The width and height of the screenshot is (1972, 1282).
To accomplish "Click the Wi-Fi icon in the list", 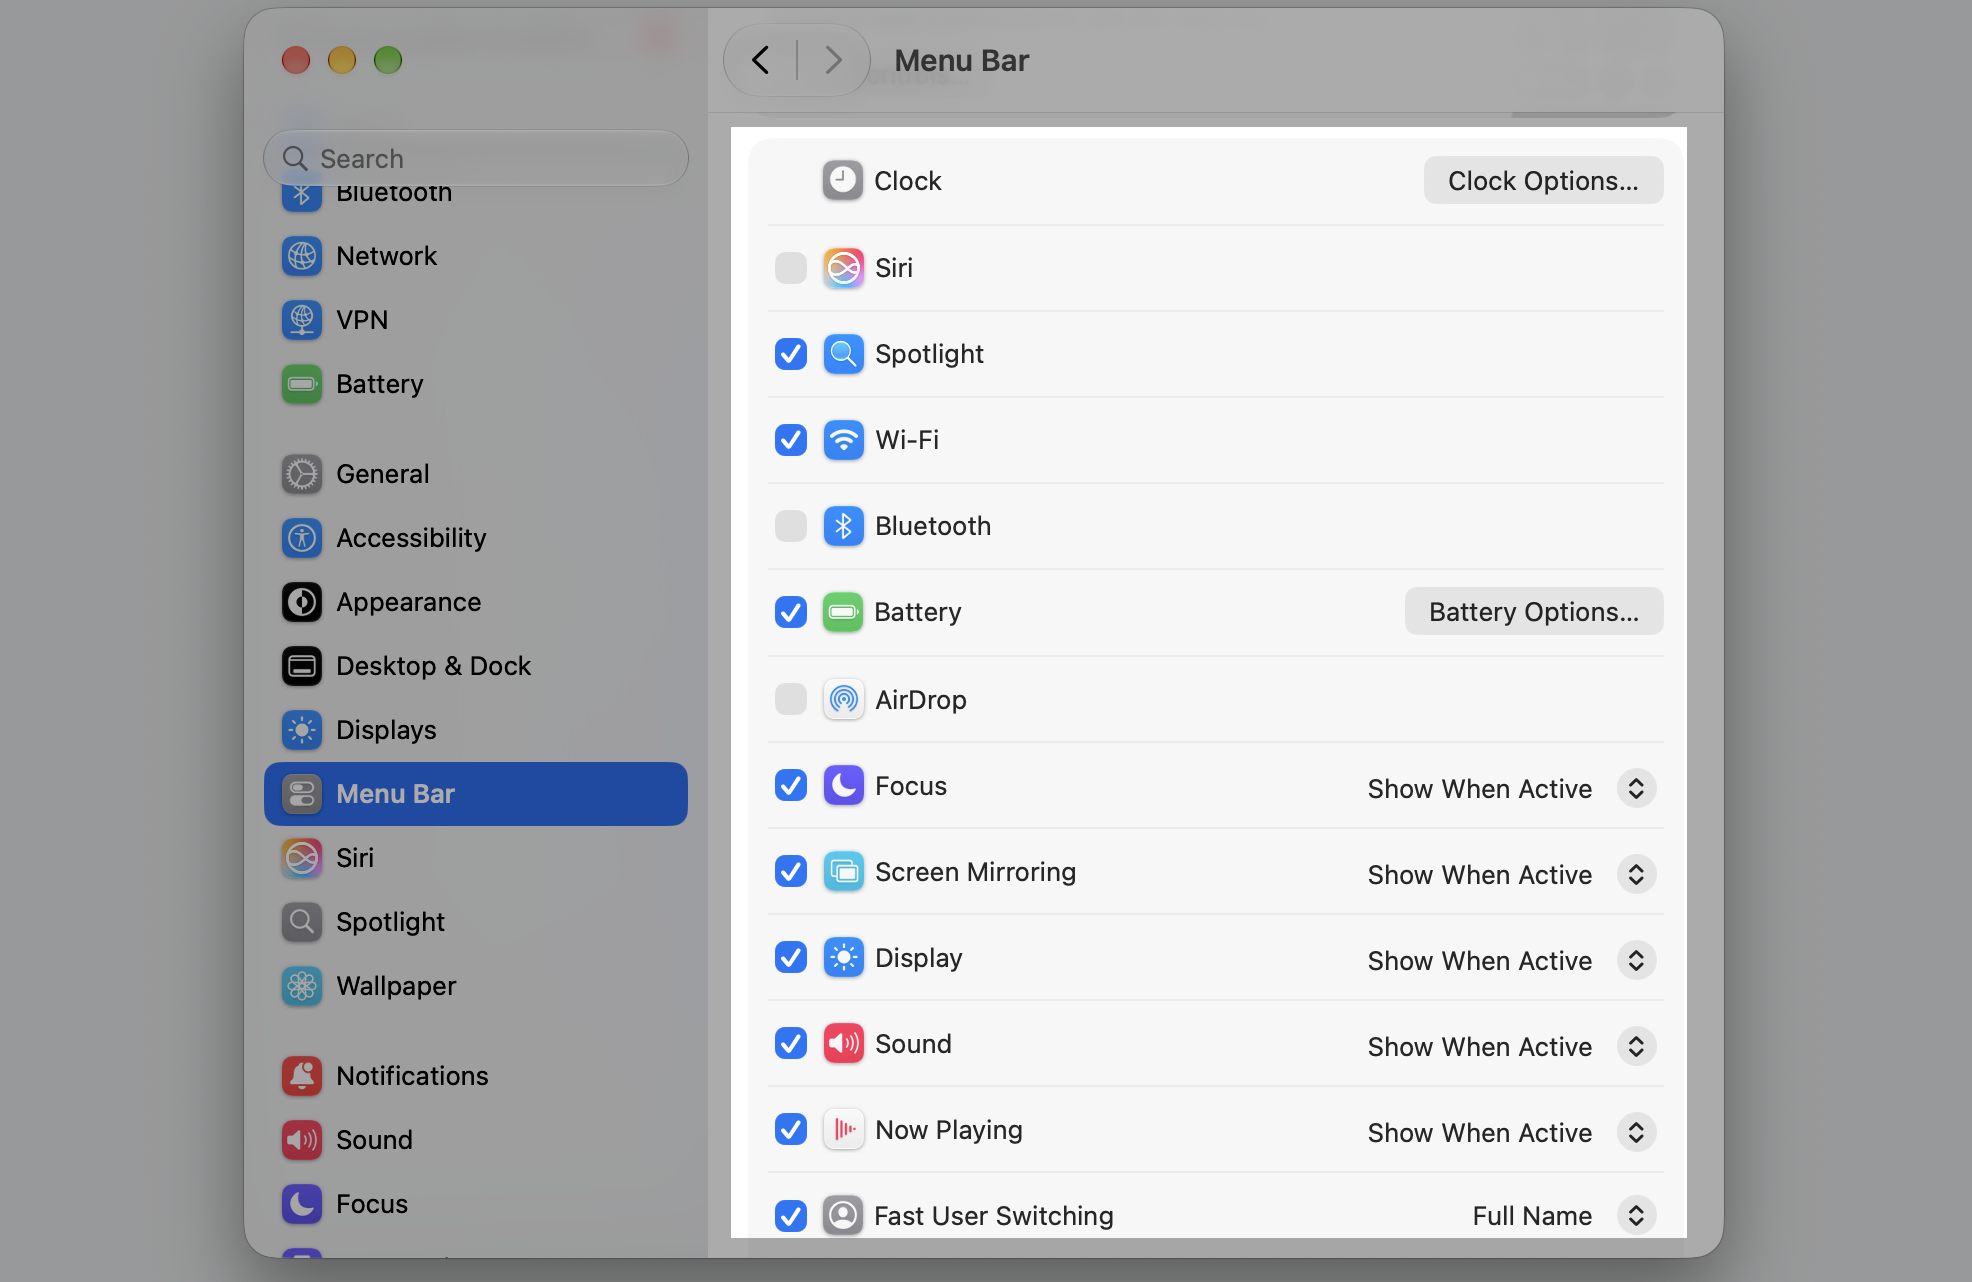I will [x=843, y=440].
